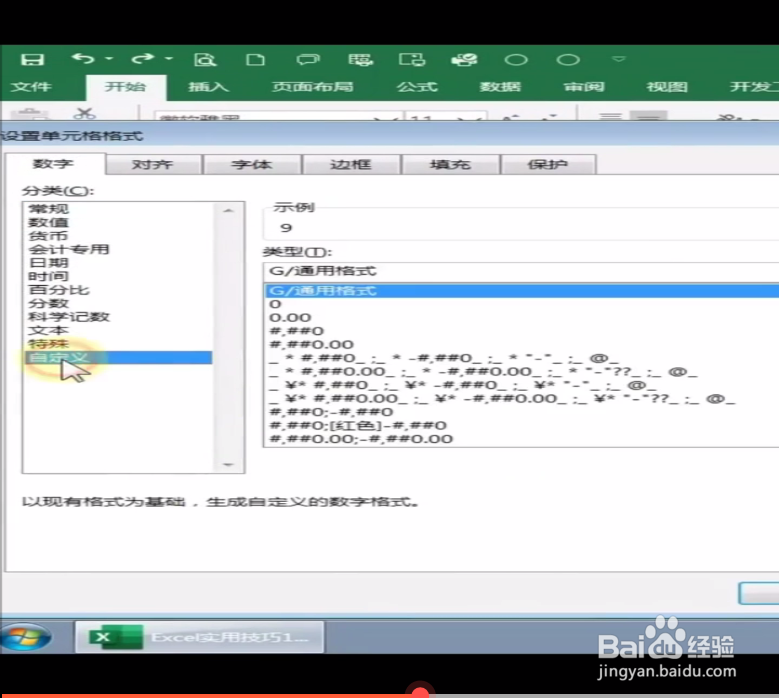Screen dimensions: 779x698
Task: Select format code #,##0 in type list
Action: [297, 331]
